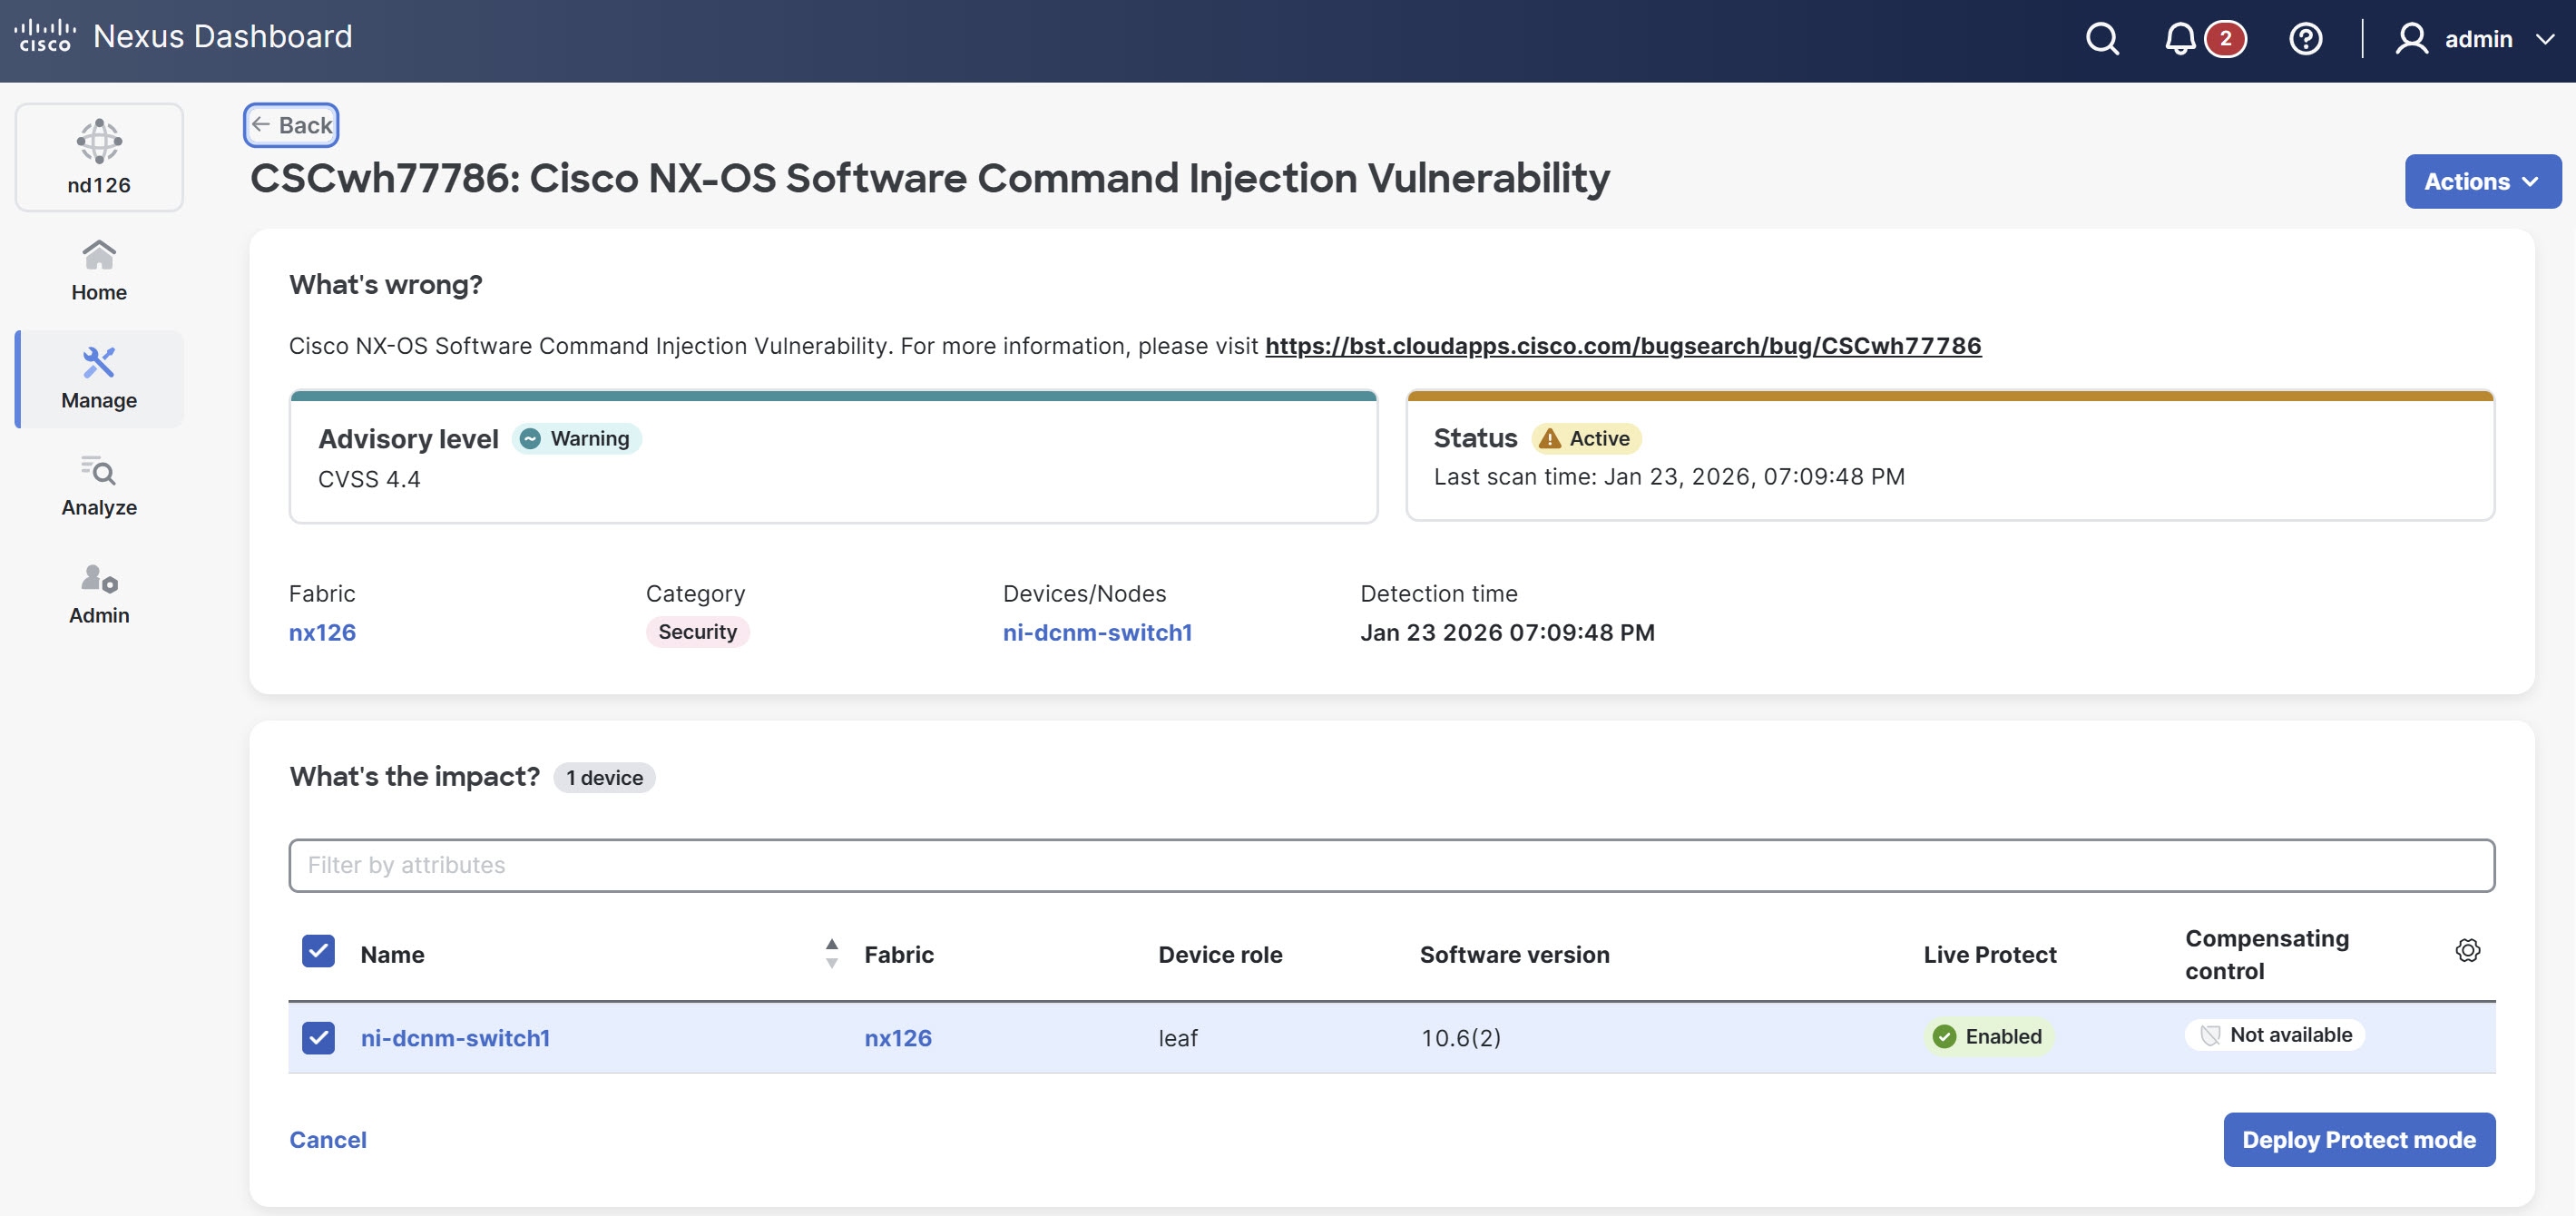Toggle the select-all checkbox in table header
This screenshot has width=2576, height=1216.
point(318,951)
